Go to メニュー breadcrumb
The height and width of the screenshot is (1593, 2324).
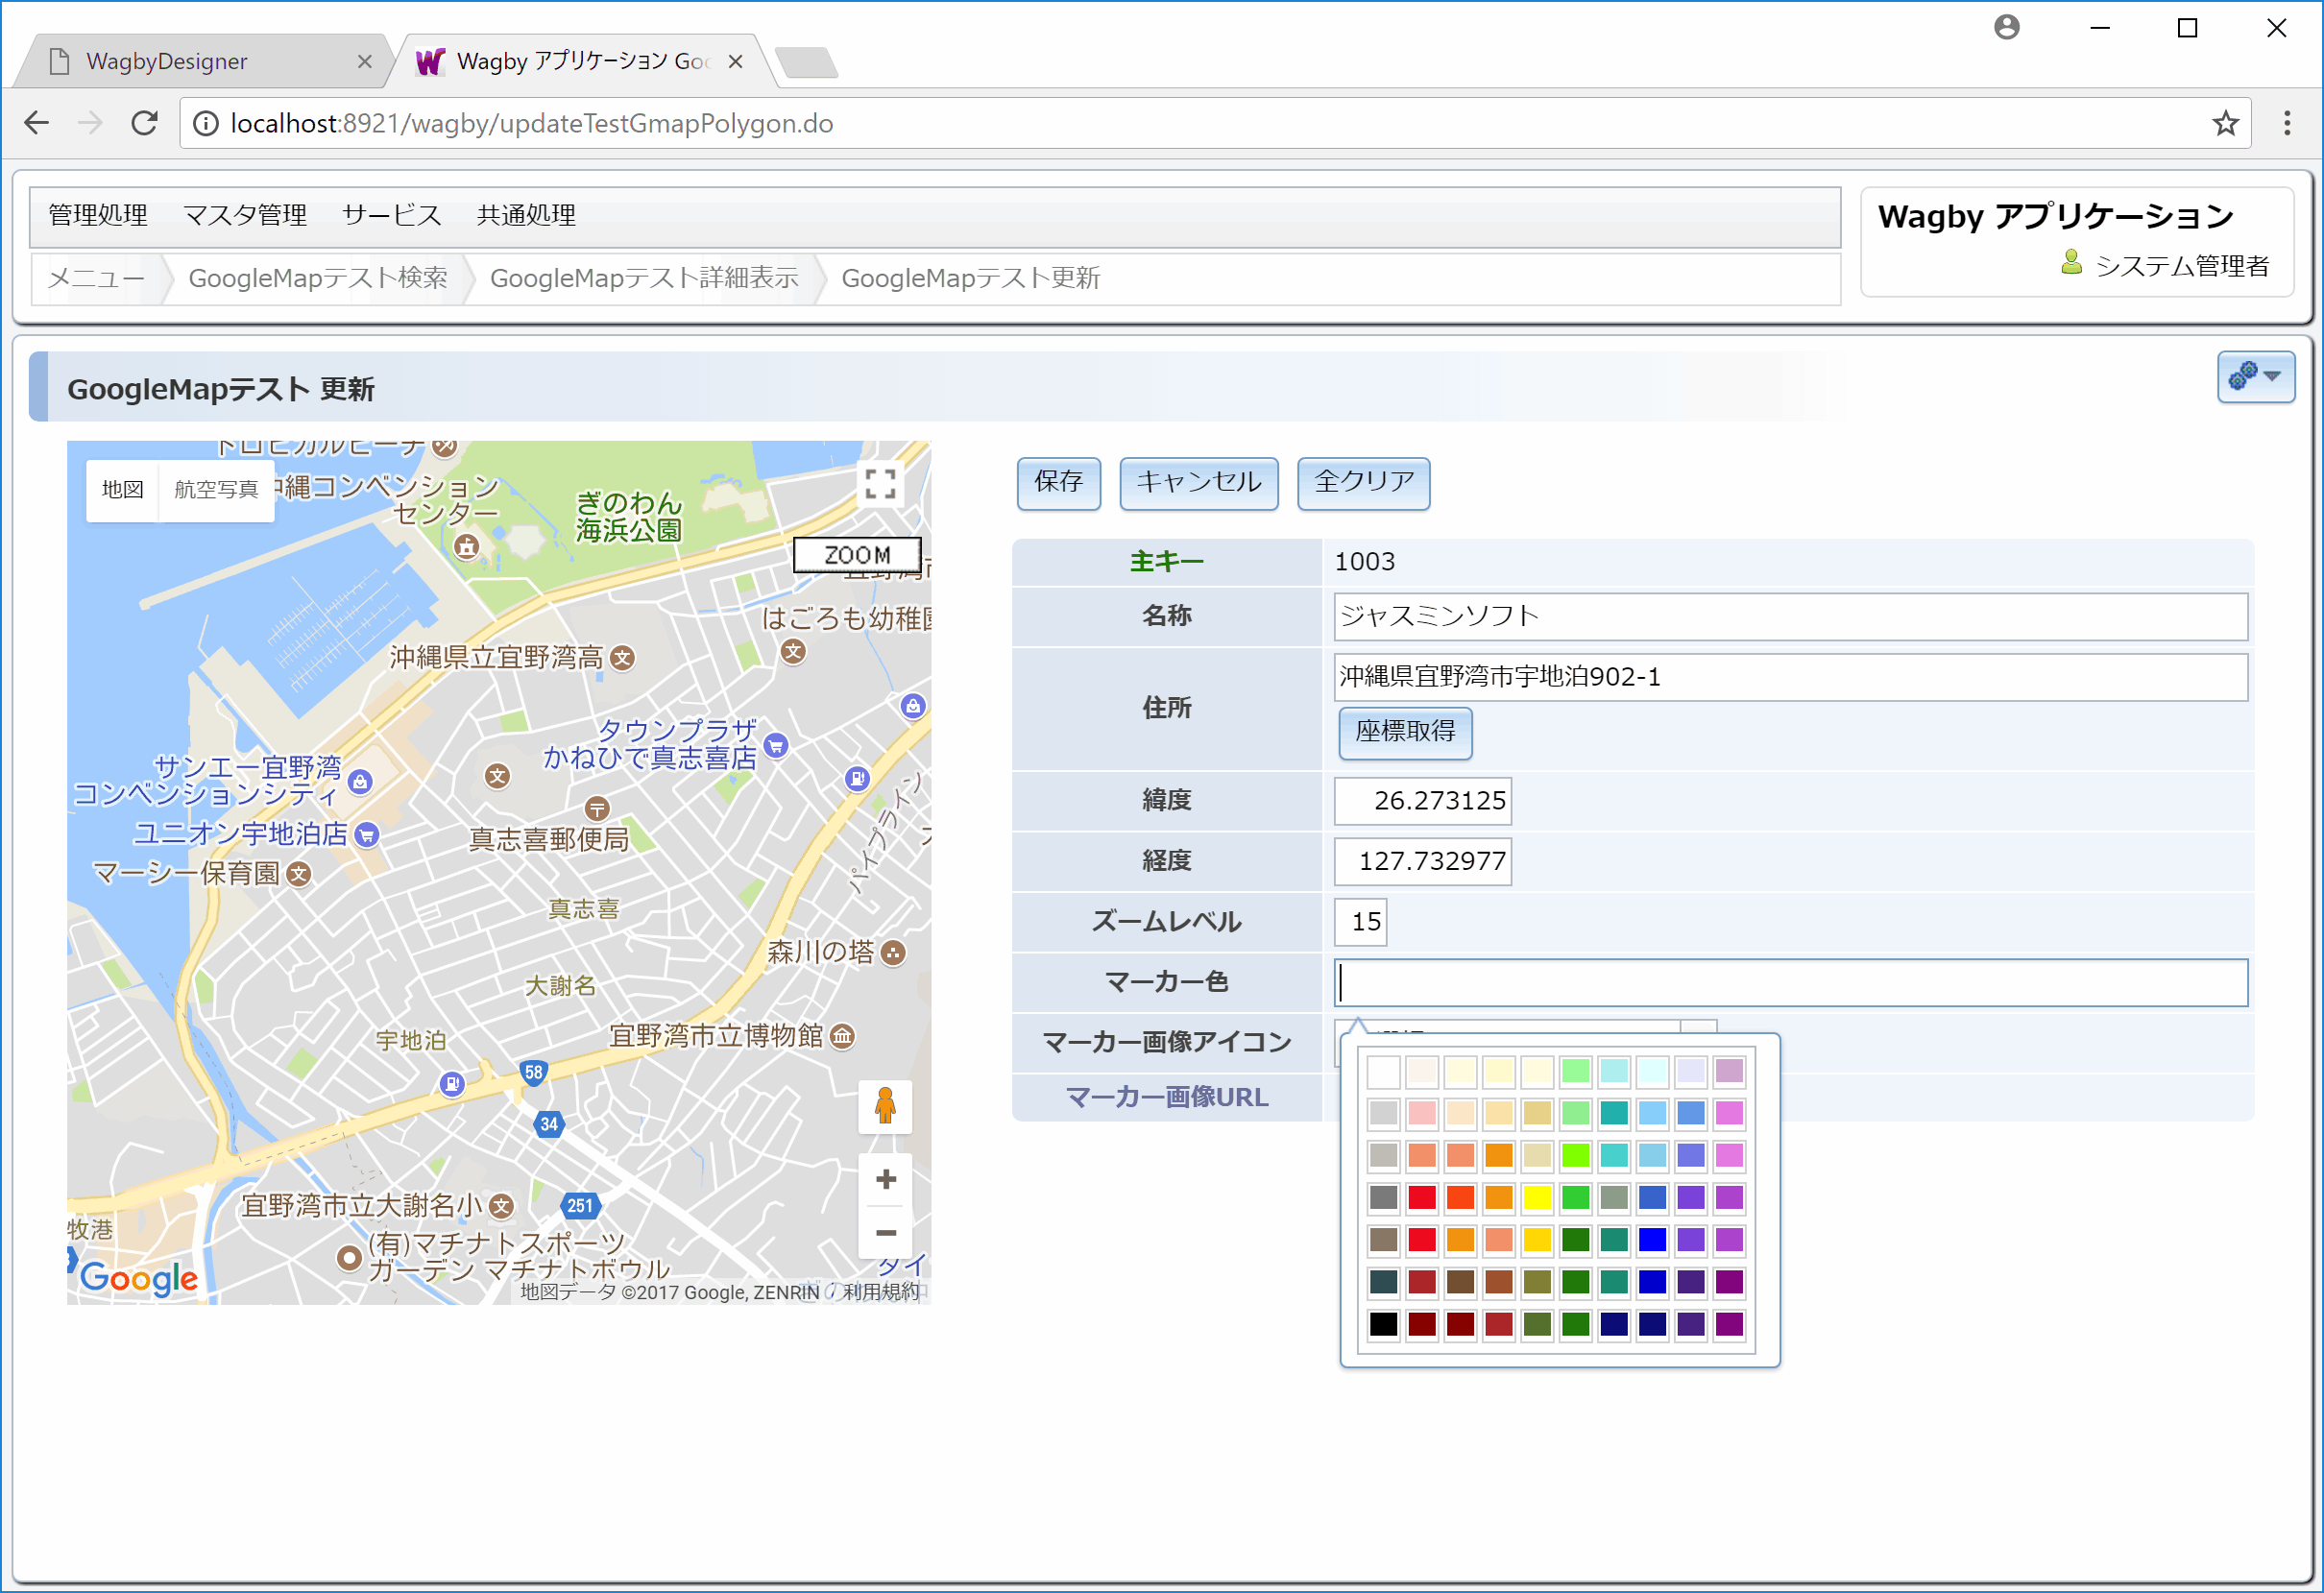pos(96,278)
